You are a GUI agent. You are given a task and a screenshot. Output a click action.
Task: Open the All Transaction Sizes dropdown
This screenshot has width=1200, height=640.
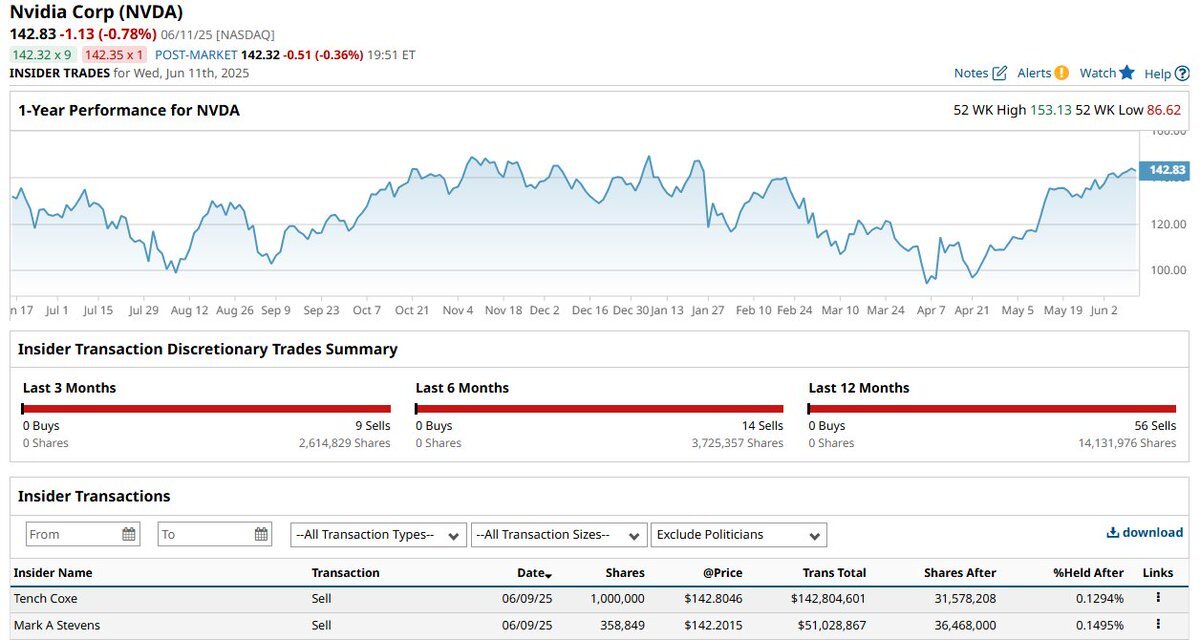pos(559,534)
